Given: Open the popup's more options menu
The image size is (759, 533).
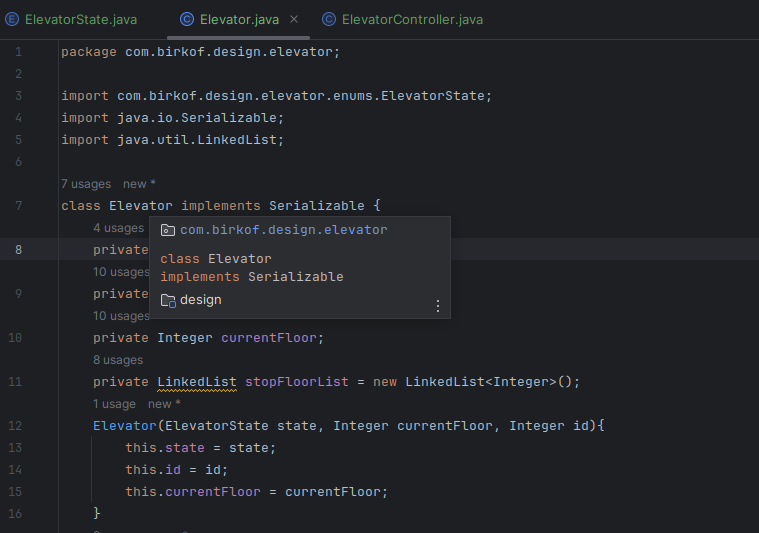Looking at the screenshot, I should point(438,306).
